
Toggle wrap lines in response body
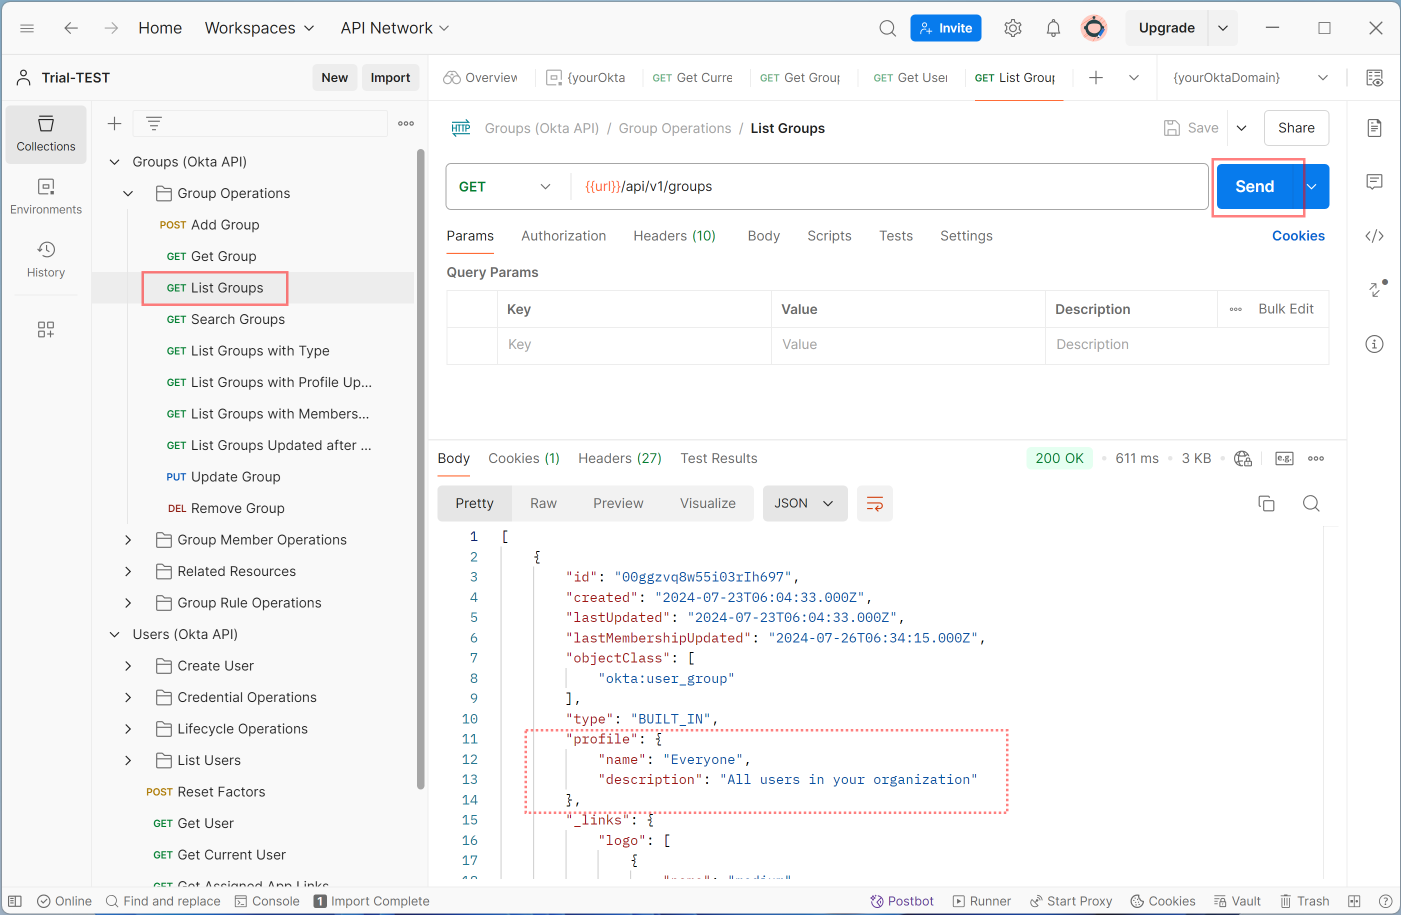tap(875, 503)
